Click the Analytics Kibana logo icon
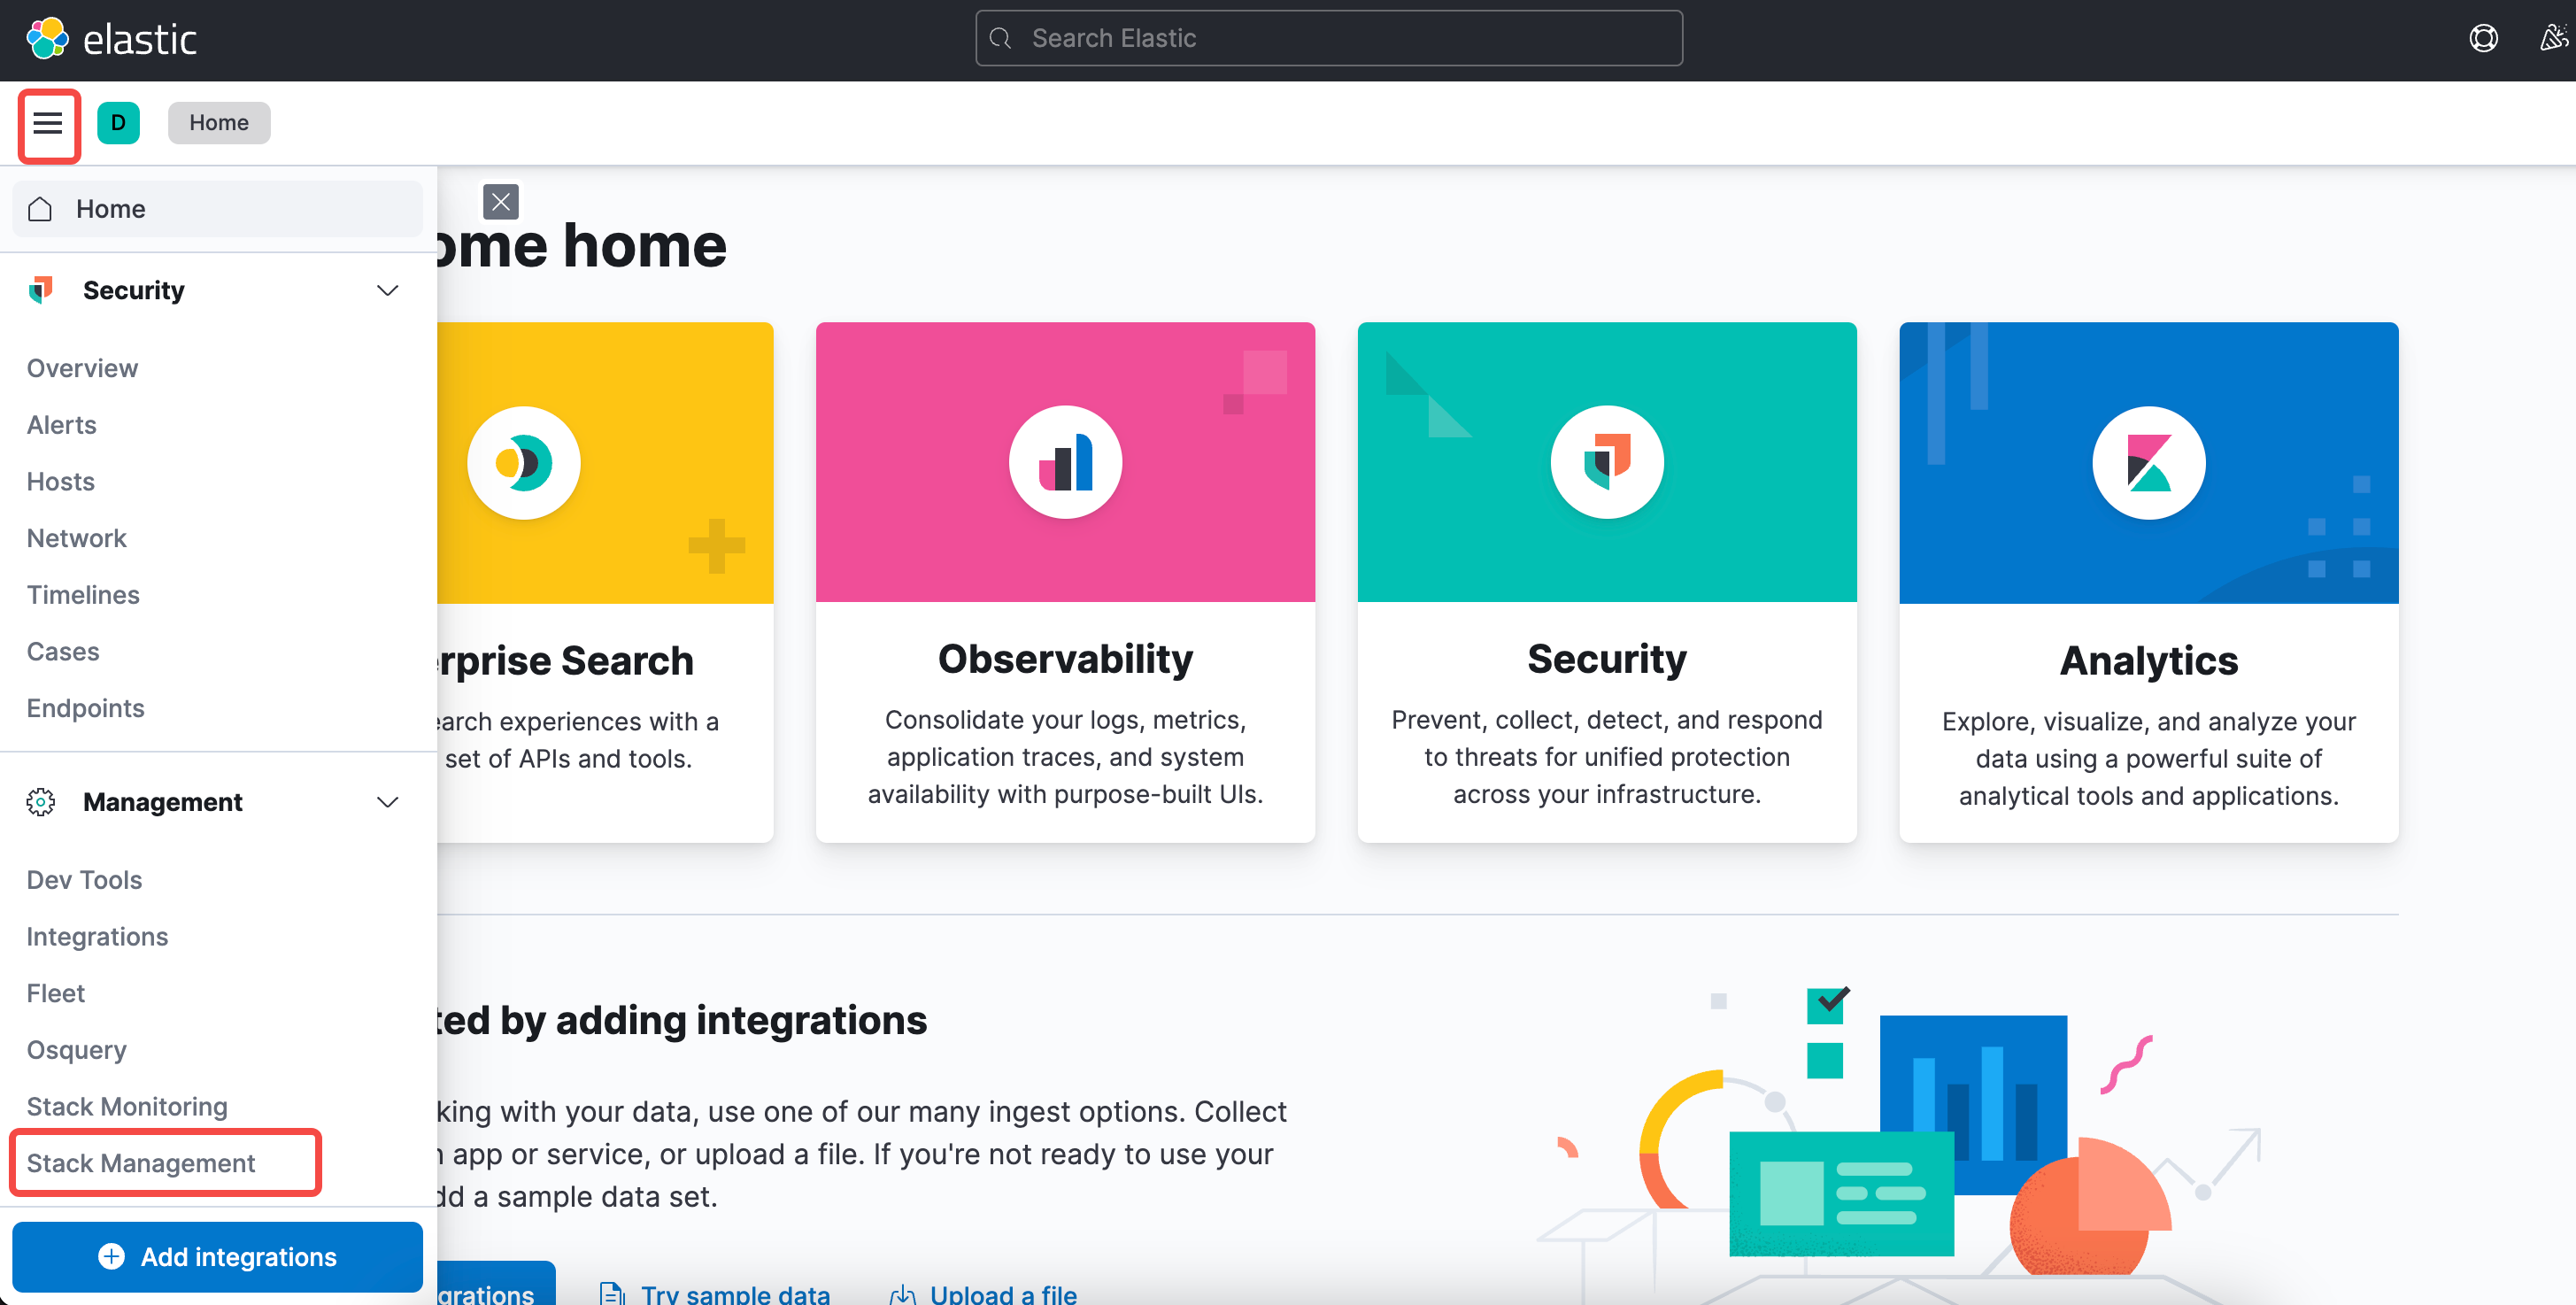The height and width of the screenshot is (1305, 2576). tap(2148, 462)
